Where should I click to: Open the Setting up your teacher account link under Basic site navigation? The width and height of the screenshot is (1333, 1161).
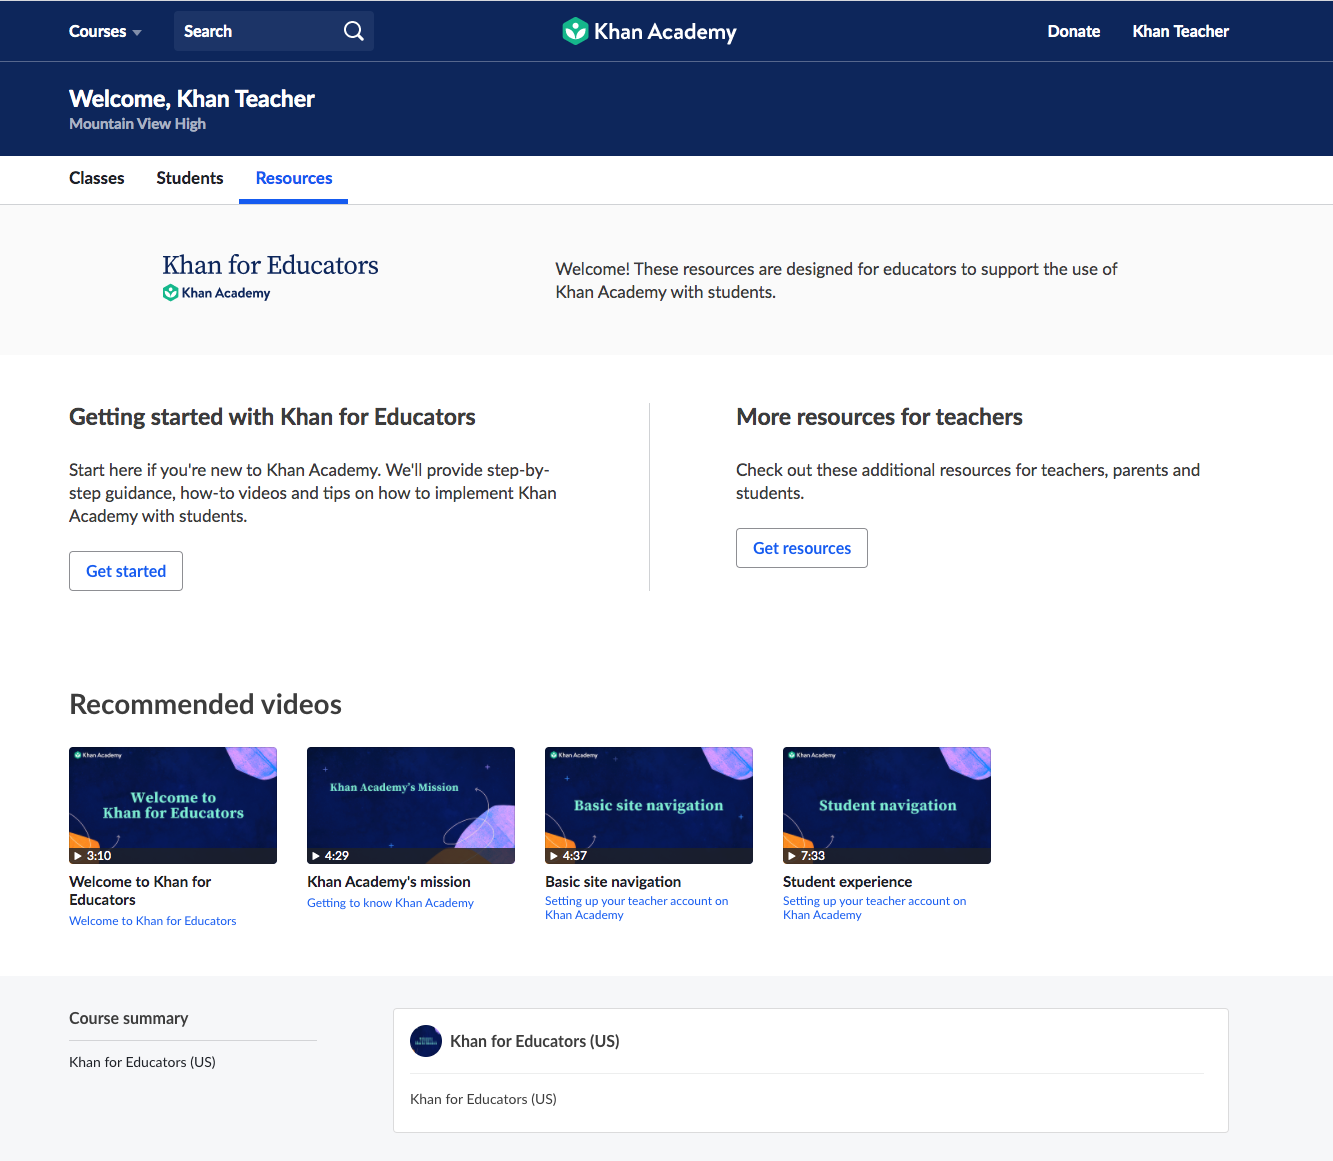click(637, 908)
